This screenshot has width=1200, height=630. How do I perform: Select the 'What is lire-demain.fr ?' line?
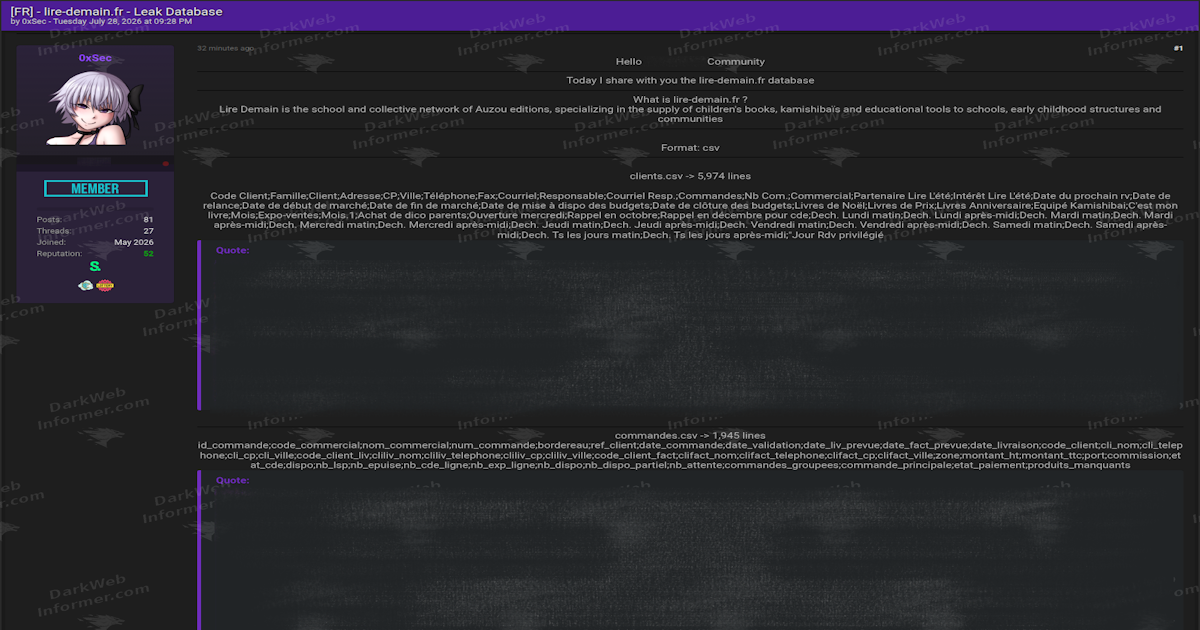pos(690,100)
